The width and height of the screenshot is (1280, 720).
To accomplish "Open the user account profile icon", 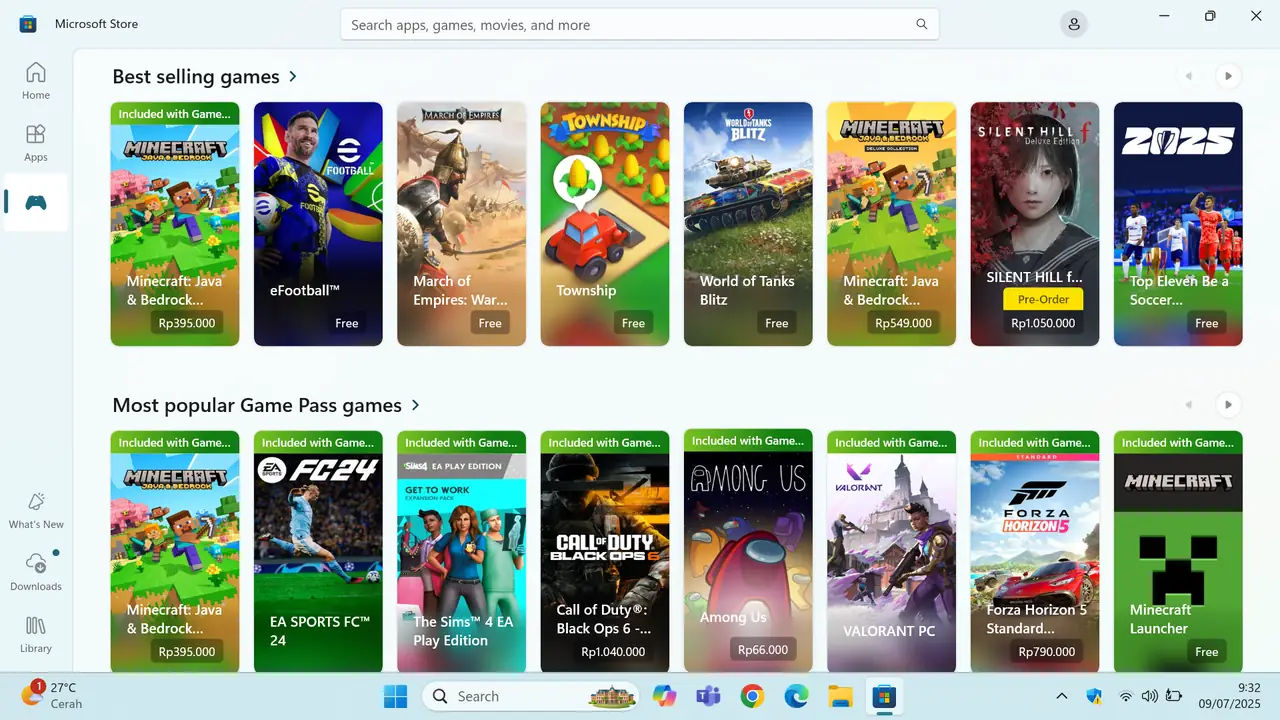I will pyautogui.click(x=1074, y=24).
